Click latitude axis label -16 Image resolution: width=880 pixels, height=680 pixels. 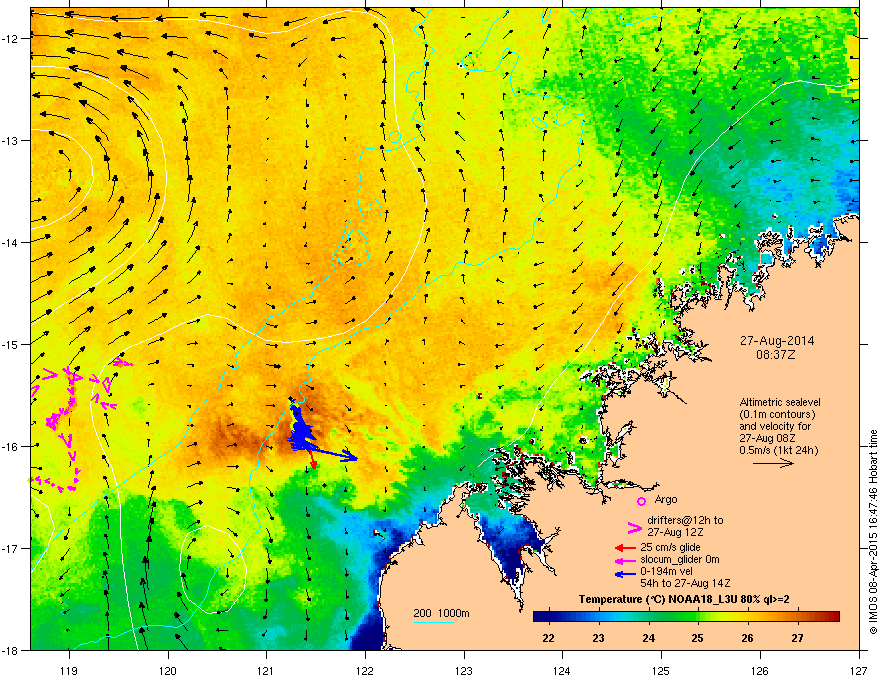click(x=11, y=447)
